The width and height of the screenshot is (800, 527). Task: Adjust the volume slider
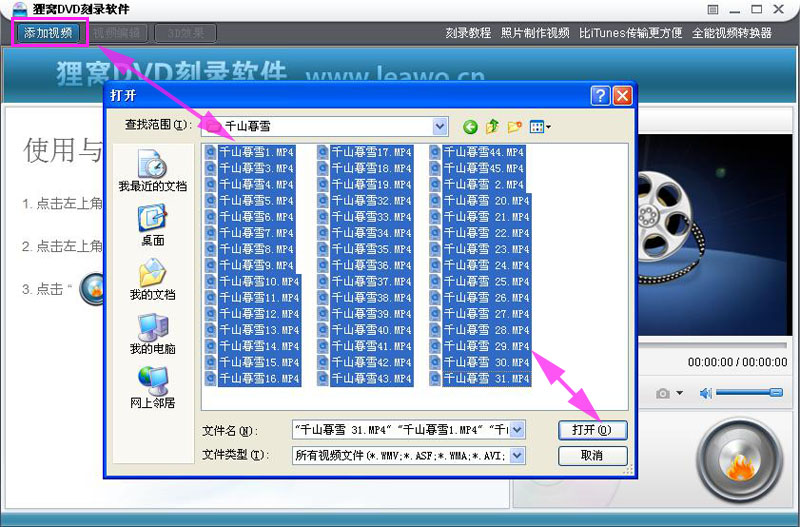pyautogui.click(x=749, y=392)
